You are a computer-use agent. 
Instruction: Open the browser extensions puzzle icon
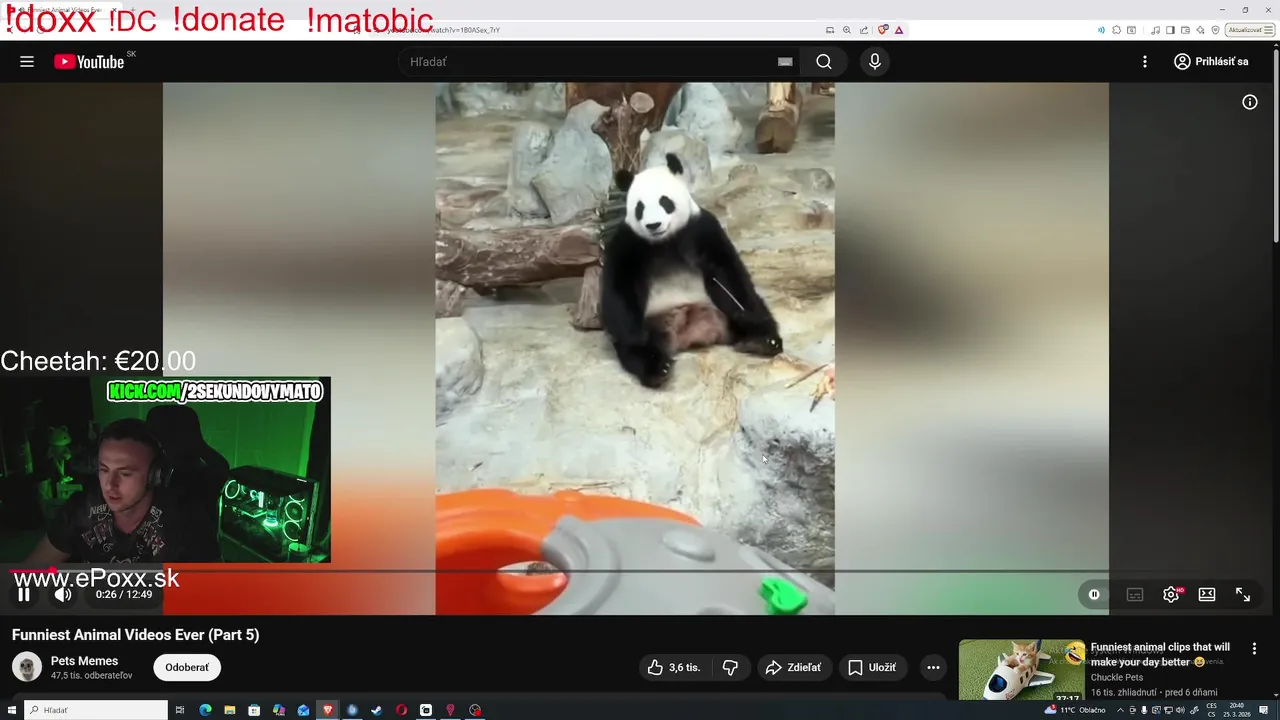point(1116,30)
